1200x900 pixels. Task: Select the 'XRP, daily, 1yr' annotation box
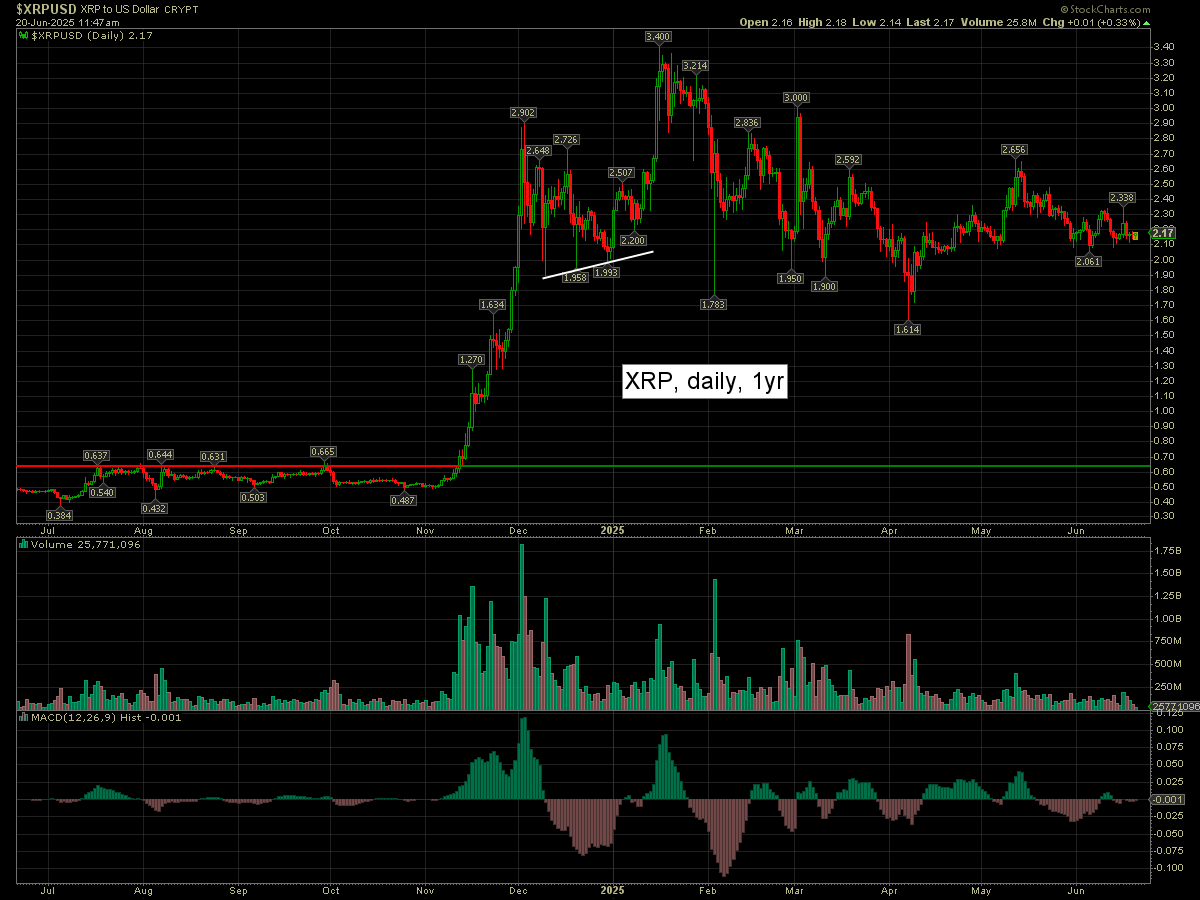coord(705,381)
